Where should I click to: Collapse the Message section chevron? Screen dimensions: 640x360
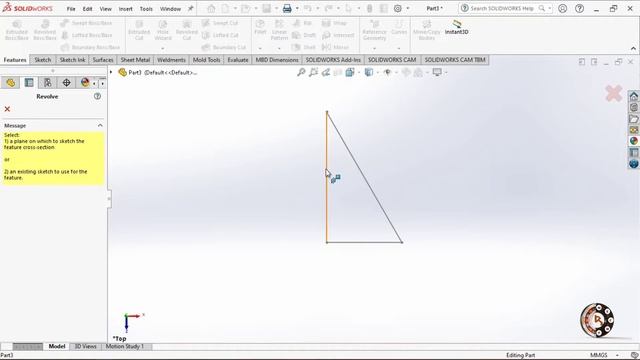[100, 125]
